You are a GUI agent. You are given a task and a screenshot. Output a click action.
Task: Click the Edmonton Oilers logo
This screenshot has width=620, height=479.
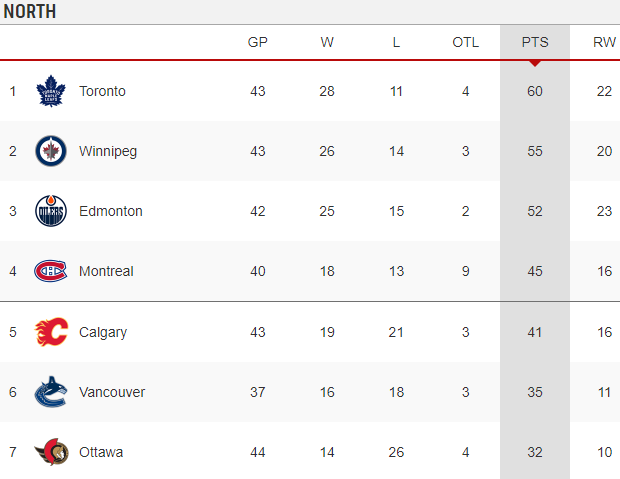tap(51, 211)
